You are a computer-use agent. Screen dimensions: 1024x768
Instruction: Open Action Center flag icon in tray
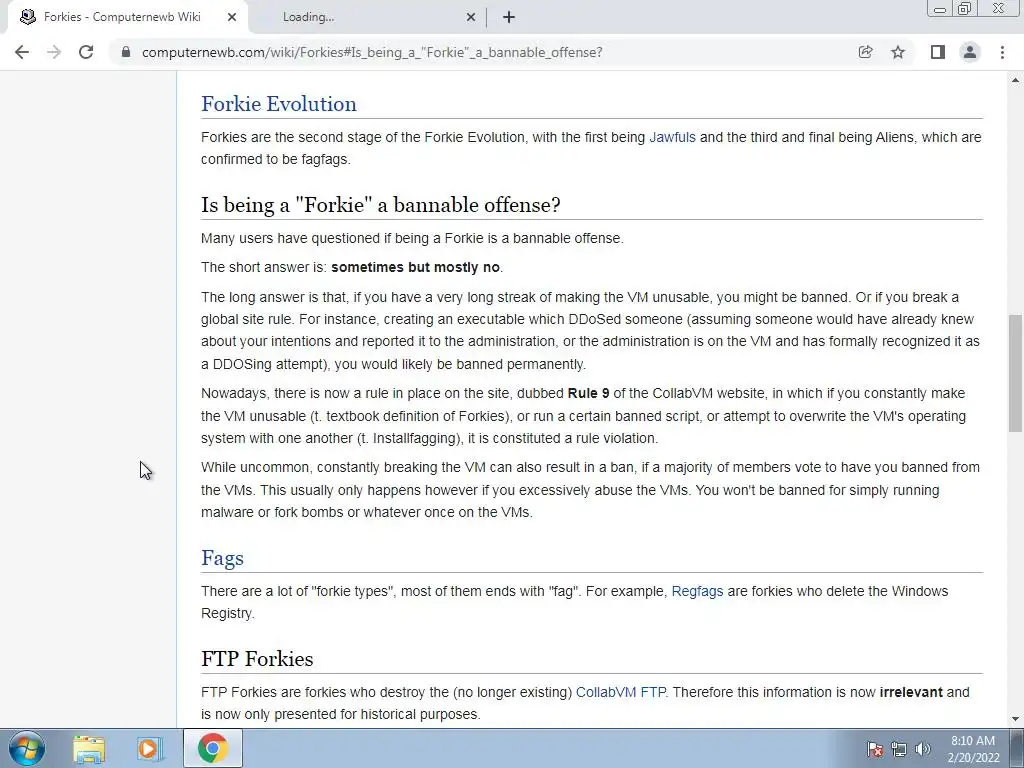[x=875, y=749]
